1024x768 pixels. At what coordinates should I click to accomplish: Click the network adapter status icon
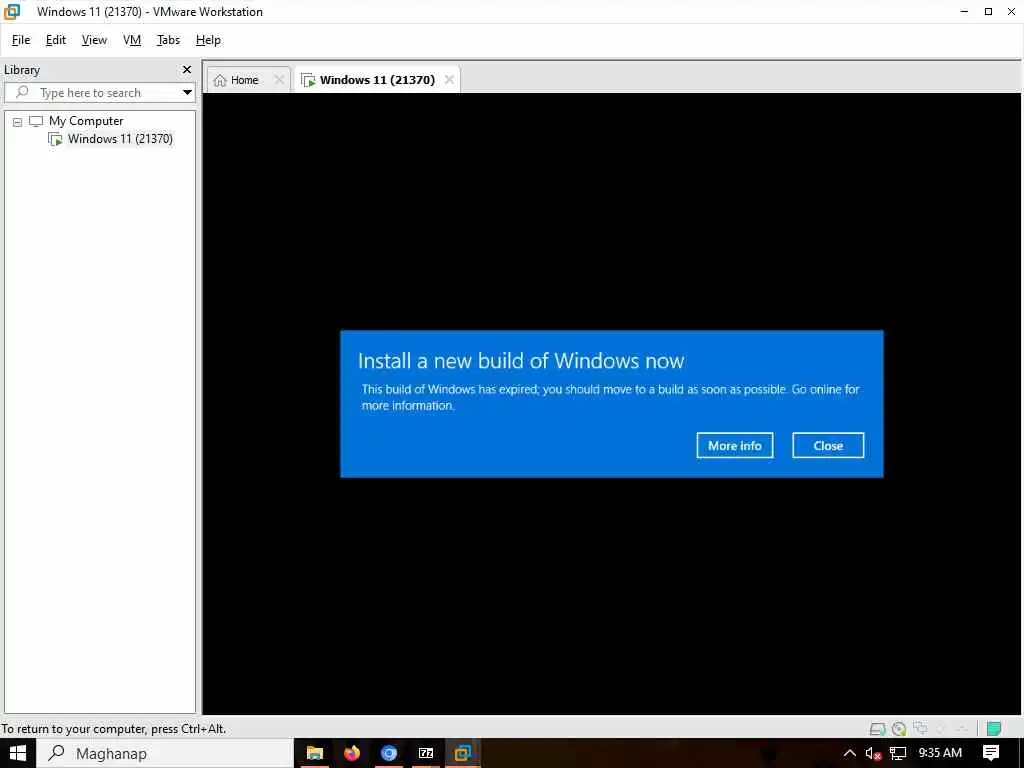[x=920, y=728]
